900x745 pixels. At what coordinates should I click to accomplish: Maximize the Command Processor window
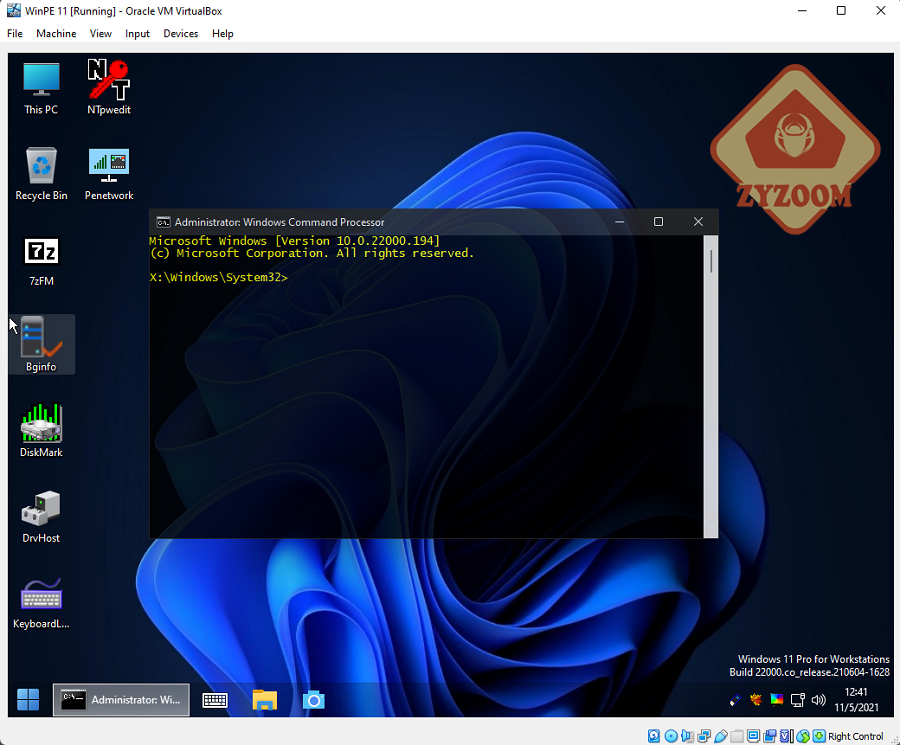pos(658,222)
